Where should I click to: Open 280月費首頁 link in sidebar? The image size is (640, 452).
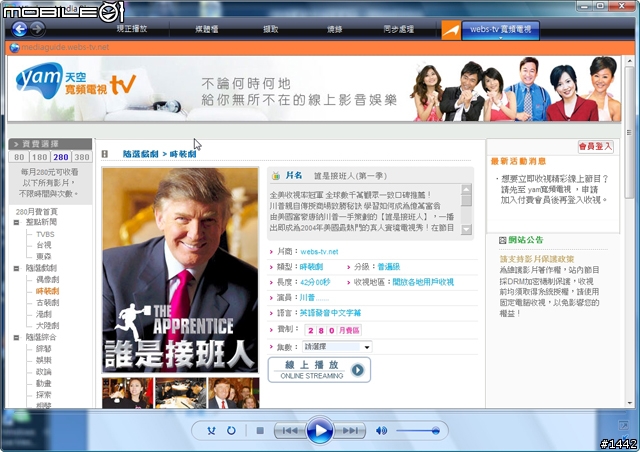(x=37, y=212)
